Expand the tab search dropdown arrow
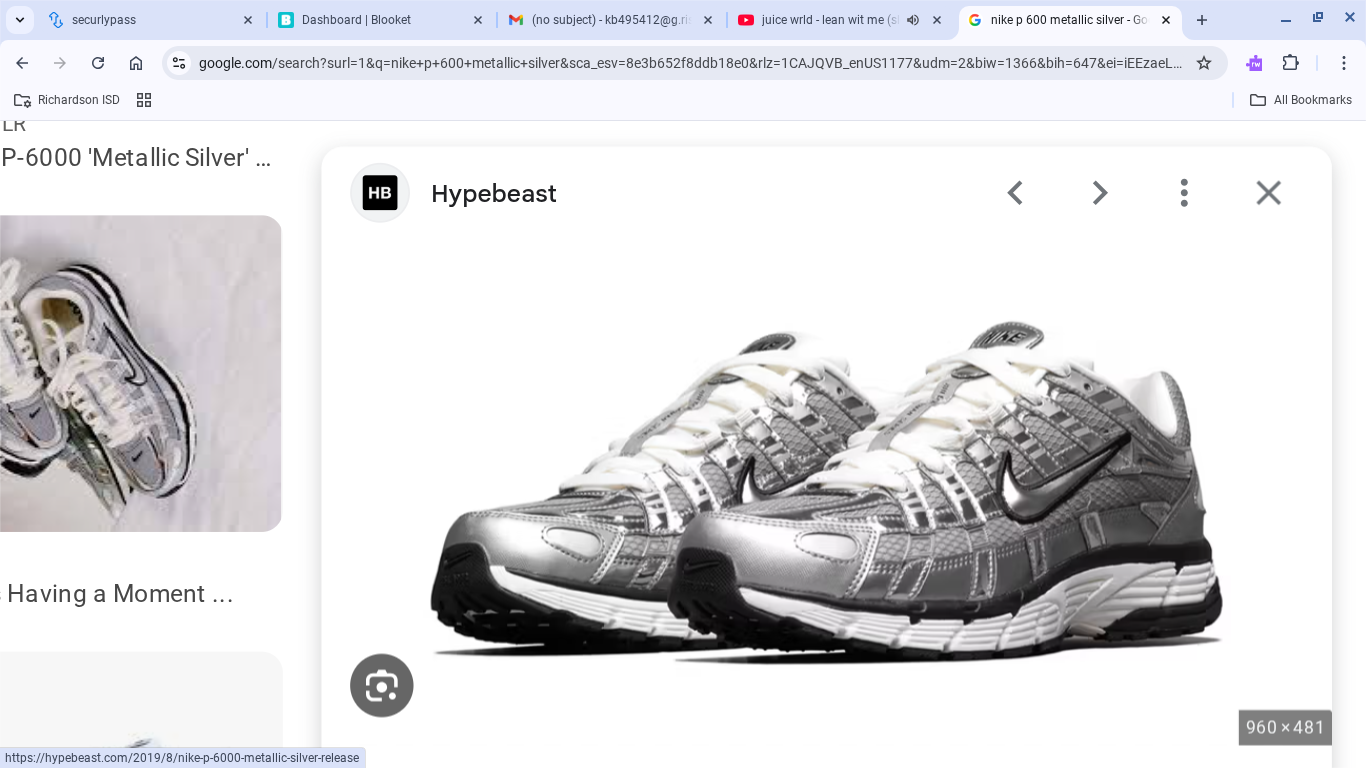1366x768 pixels. coord(20,20)
